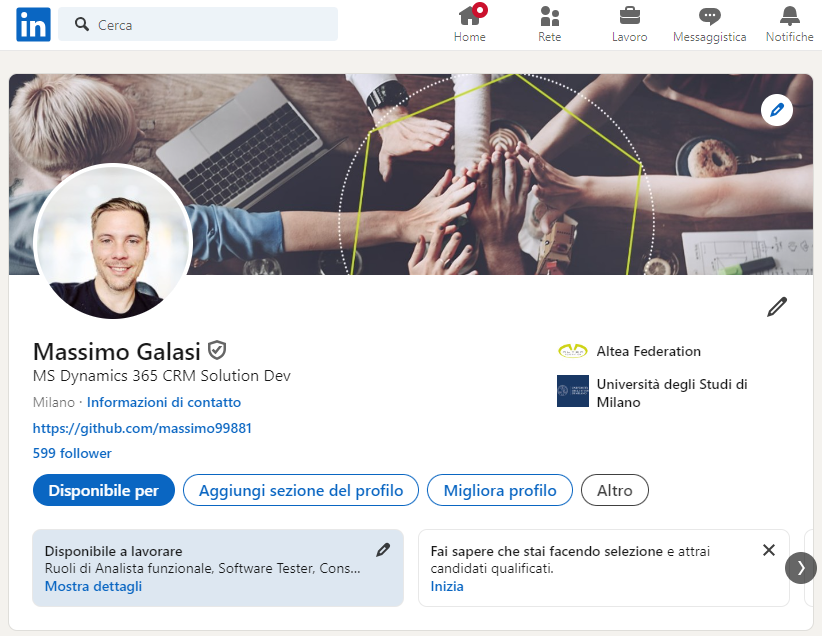Click the profile photo thumbnail
This screenshot has height=636, width=822.
[x=113, y=242]
